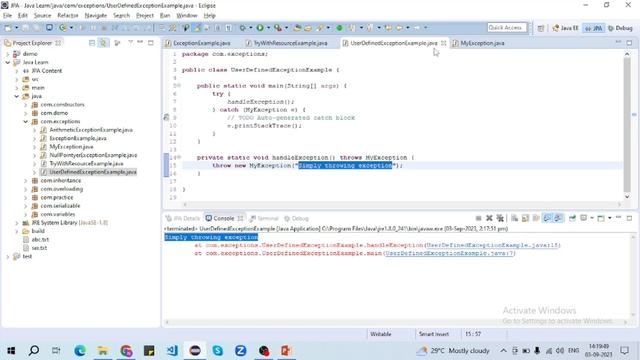Expand the test project
Screen dimensions: 640x360
[x=7, y=257]
